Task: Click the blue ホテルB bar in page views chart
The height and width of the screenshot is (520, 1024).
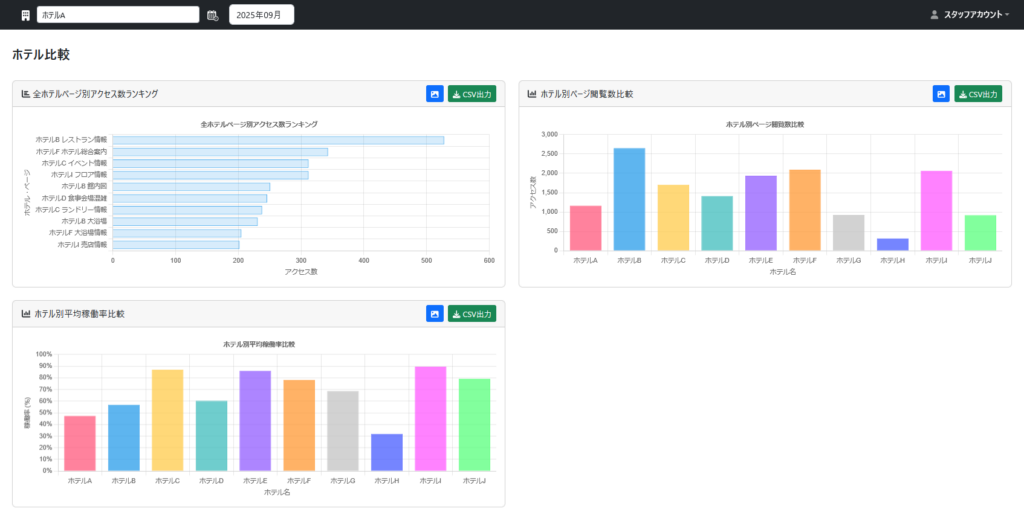Action: pyautogui.click(x=630, y=199)
